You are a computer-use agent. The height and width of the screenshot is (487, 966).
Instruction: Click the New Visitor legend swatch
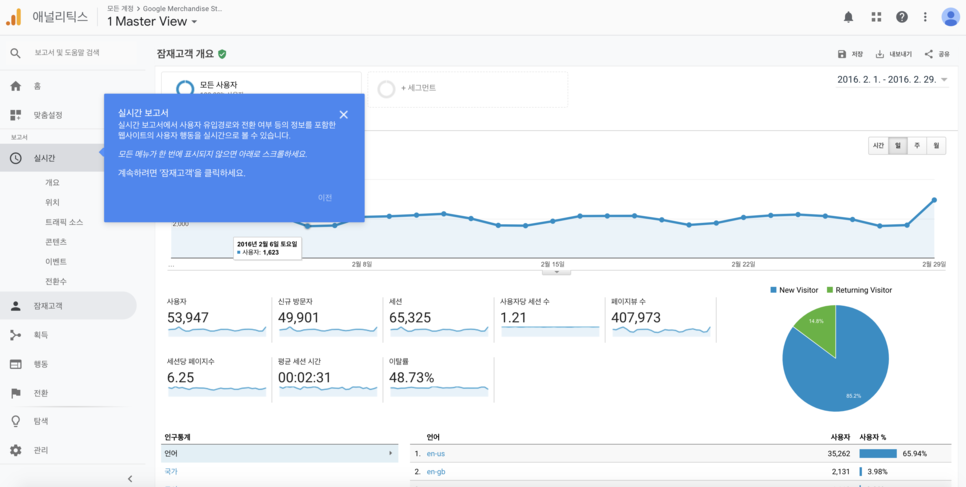pos(774,290)
